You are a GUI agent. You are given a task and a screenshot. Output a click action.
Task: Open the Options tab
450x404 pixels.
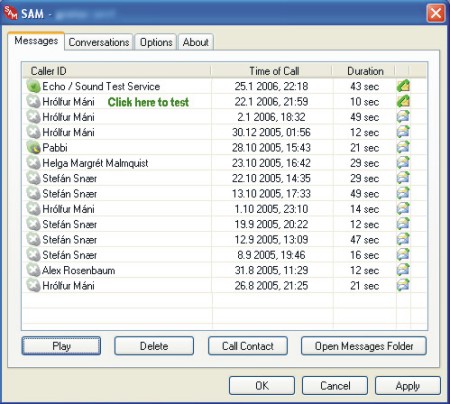[x=156, y=42]
